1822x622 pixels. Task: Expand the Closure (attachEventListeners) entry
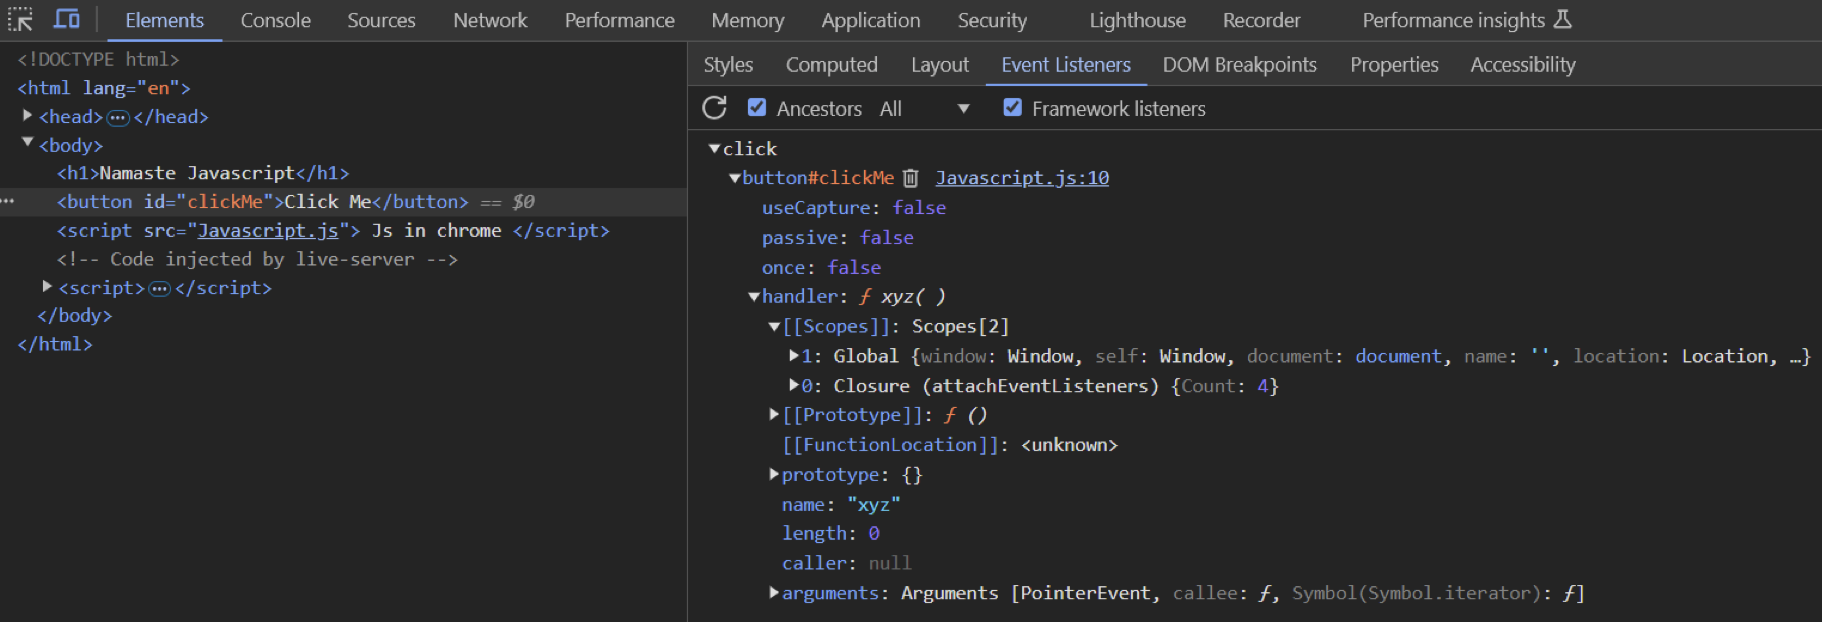[794, 385]
